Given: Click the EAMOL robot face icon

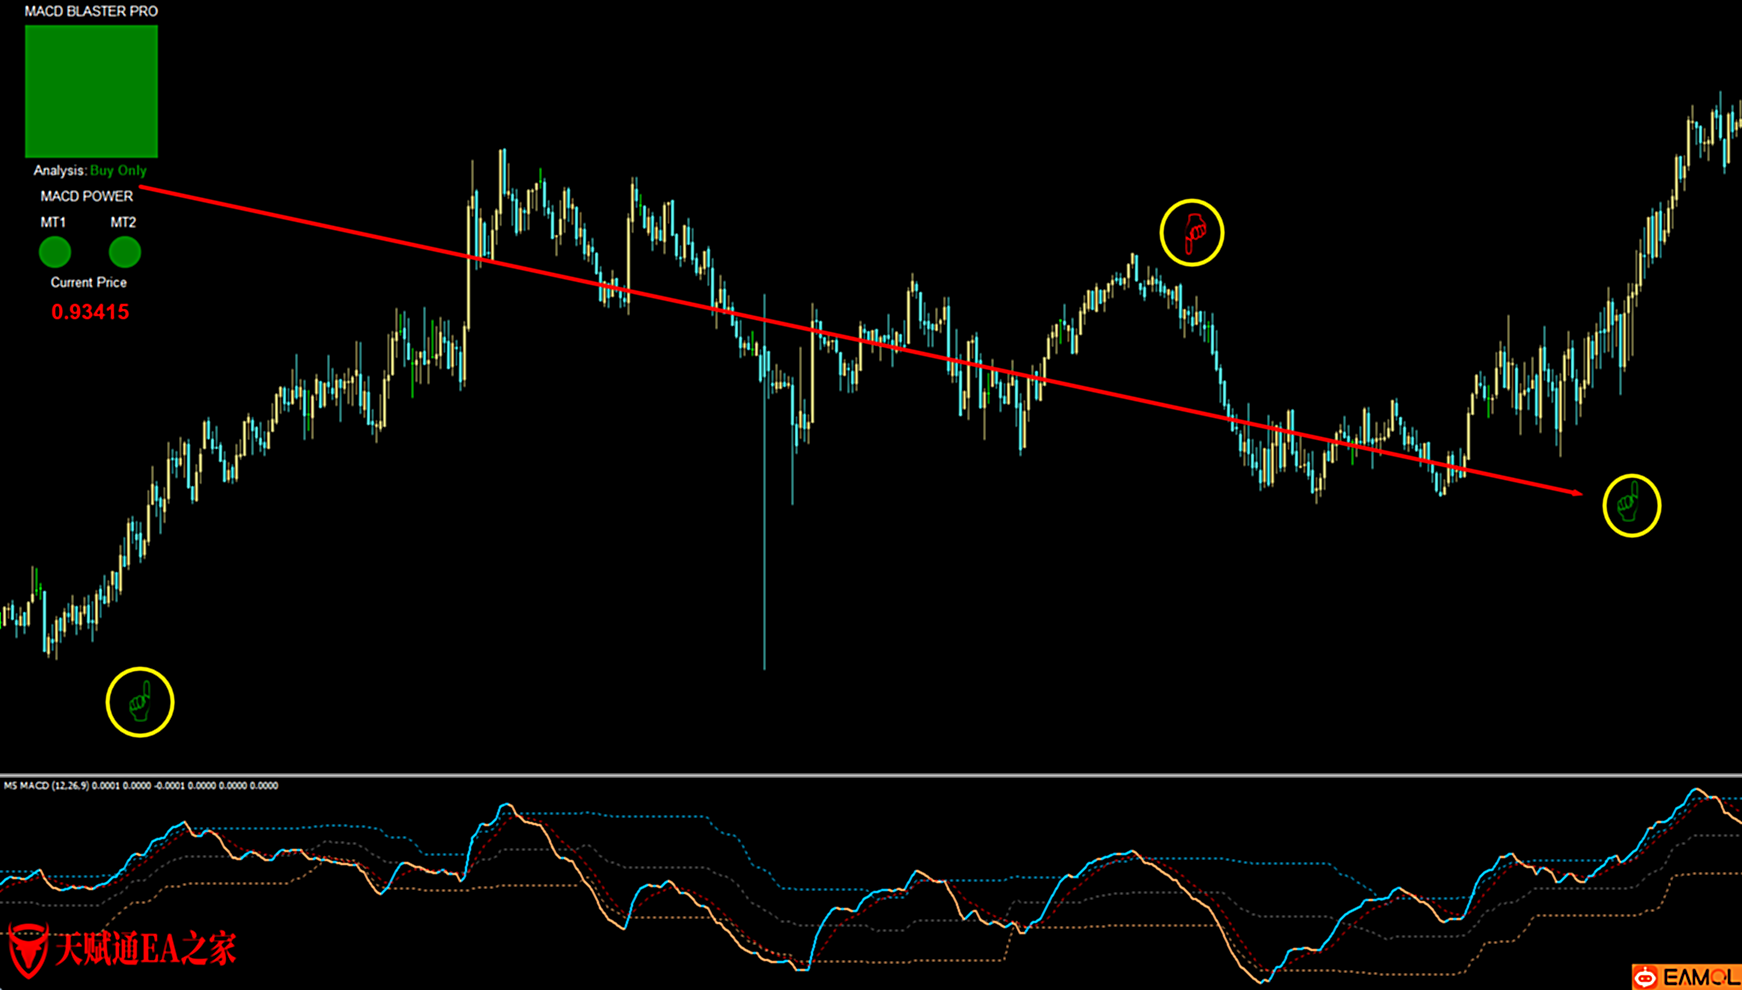Looking at the screenshot, I should 1645,976.
